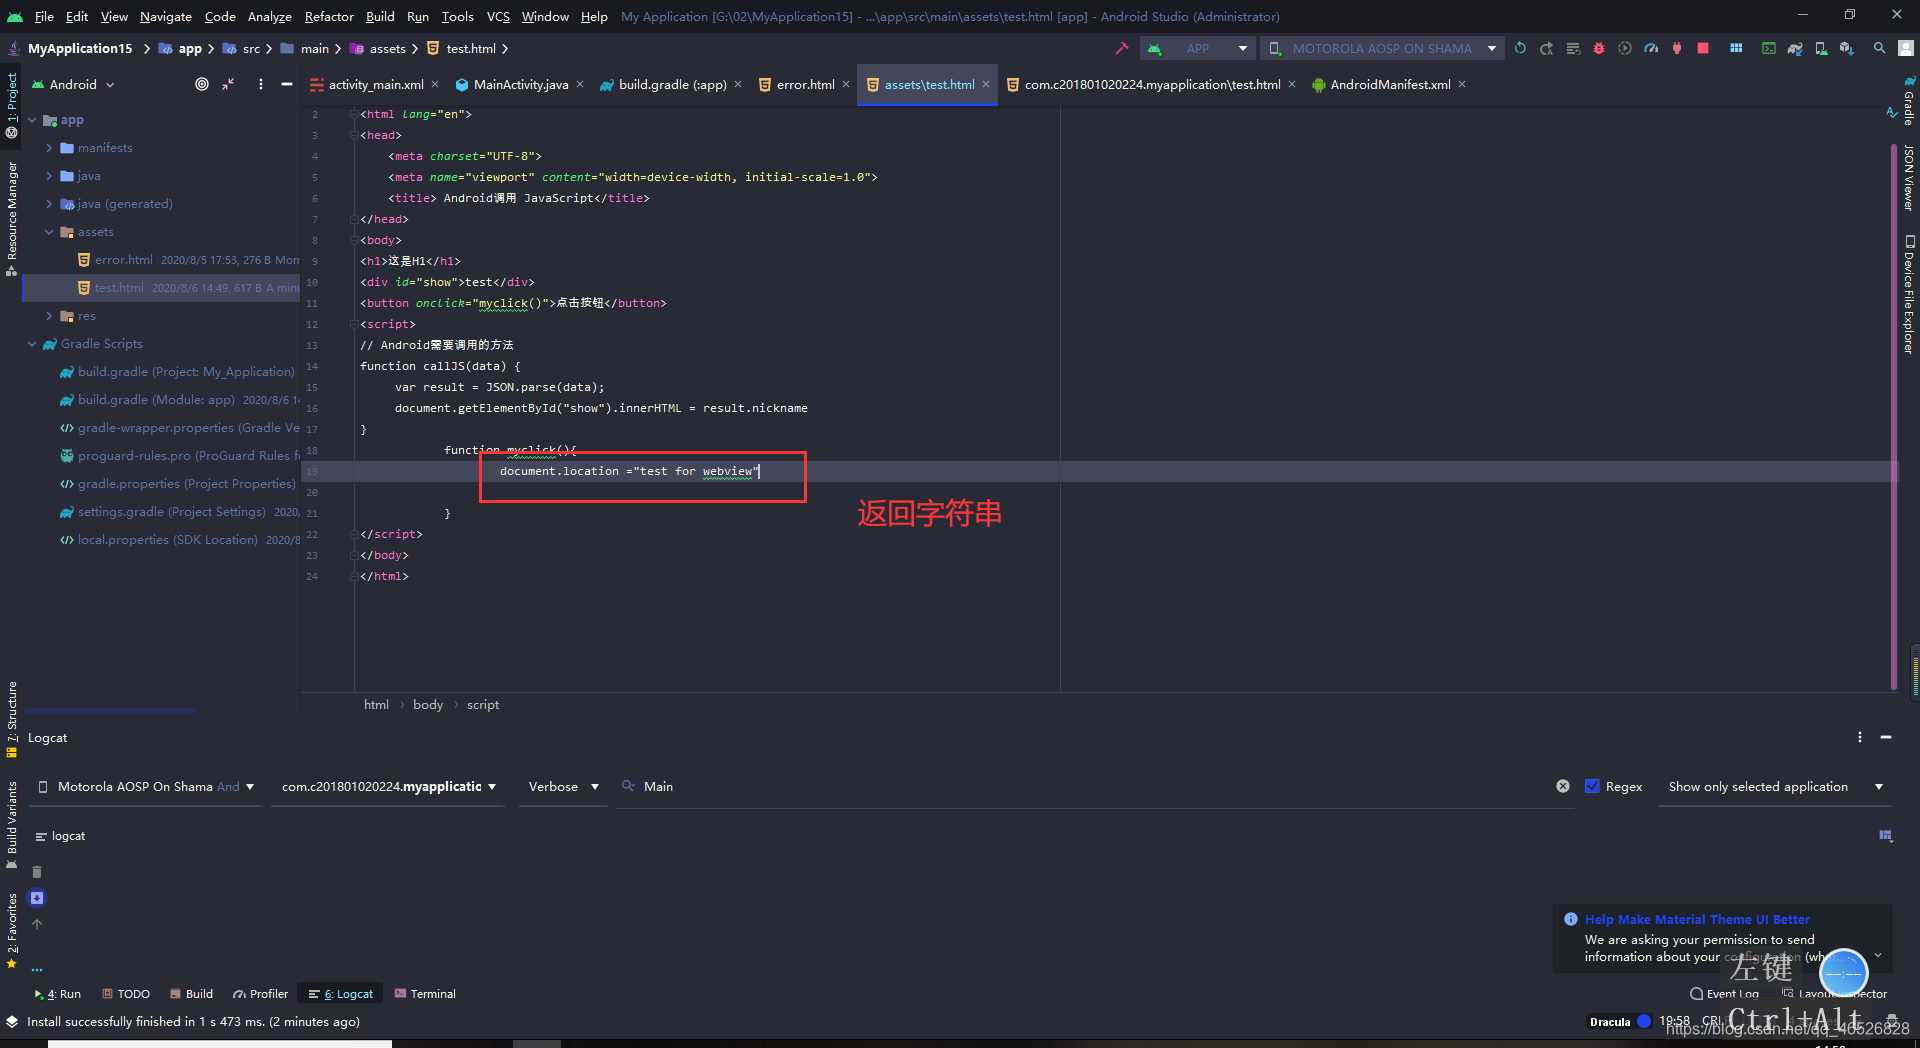Screen dimensions: 1920x1048
Task: Click Run Anything terminal icon in toolbar
Action: coord(1769,48)
